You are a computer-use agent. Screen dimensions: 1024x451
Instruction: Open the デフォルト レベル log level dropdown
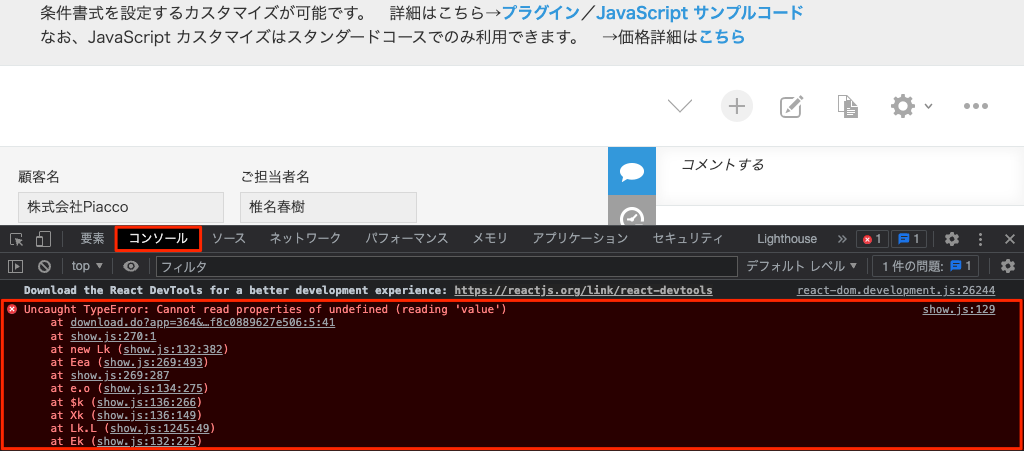801,266
